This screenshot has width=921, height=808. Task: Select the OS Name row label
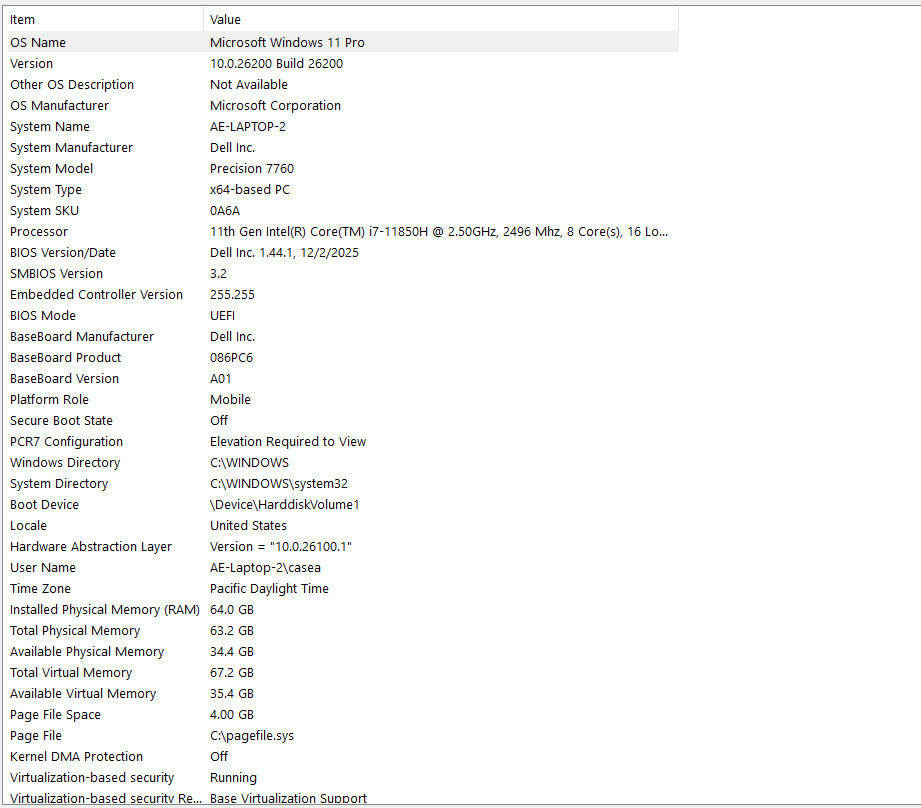pyautogui.click(x=38, y=42)
